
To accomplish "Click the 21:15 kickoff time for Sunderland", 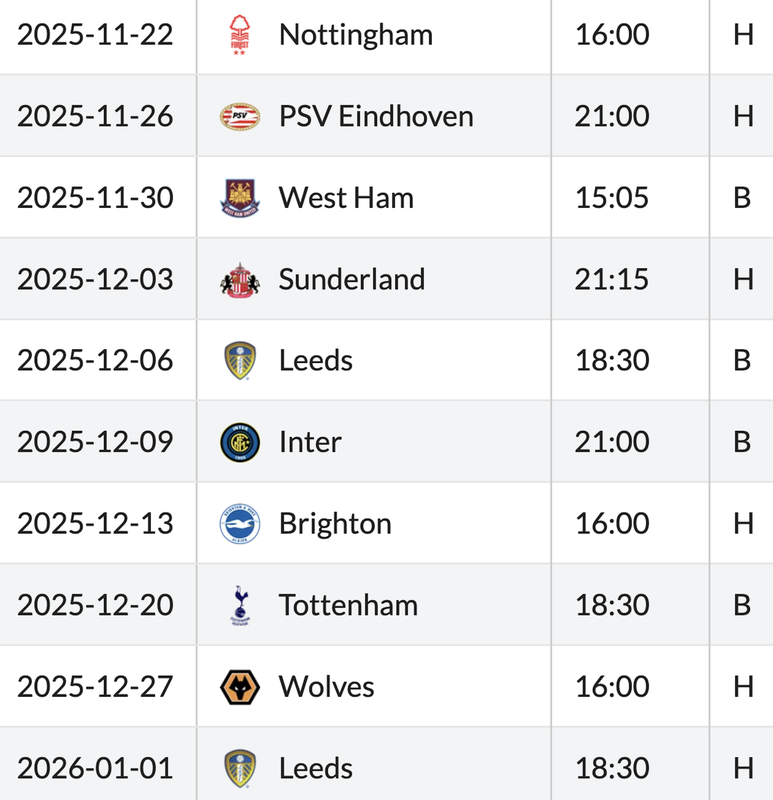I will click(612, 279).
